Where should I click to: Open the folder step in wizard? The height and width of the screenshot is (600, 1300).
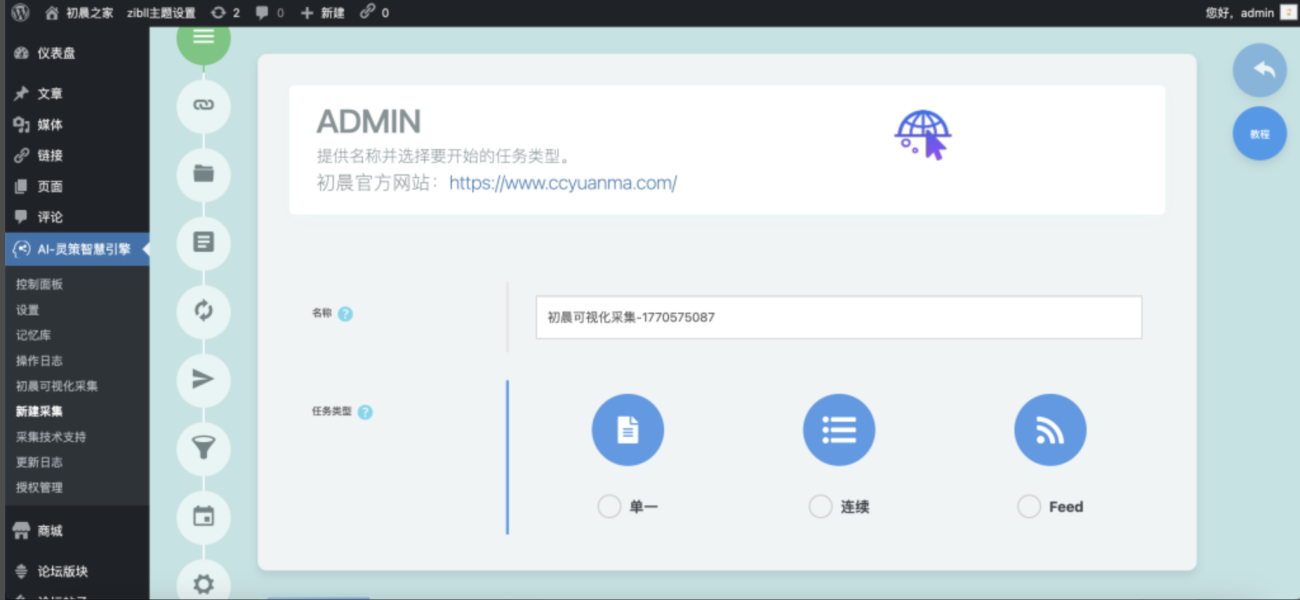(x=203, y=174)
